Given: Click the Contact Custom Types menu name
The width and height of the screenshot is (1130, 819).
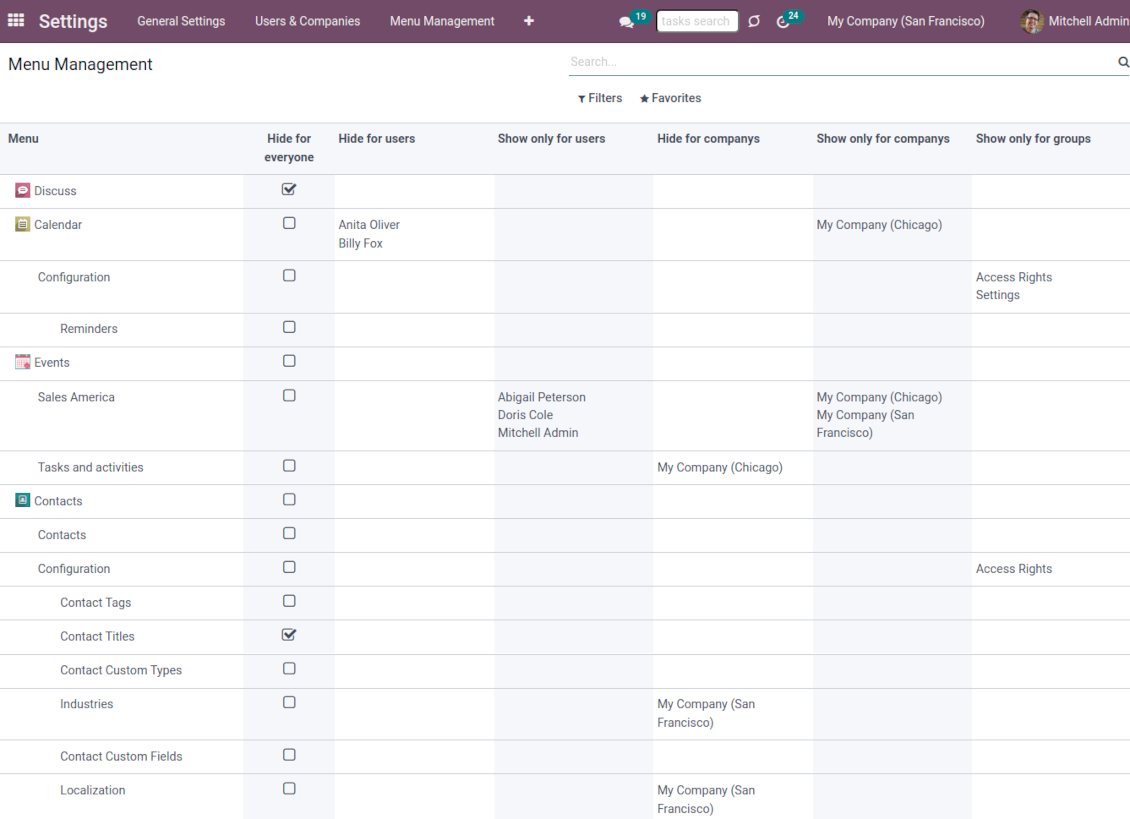Looking at the screenshot, I should [121, 670].
